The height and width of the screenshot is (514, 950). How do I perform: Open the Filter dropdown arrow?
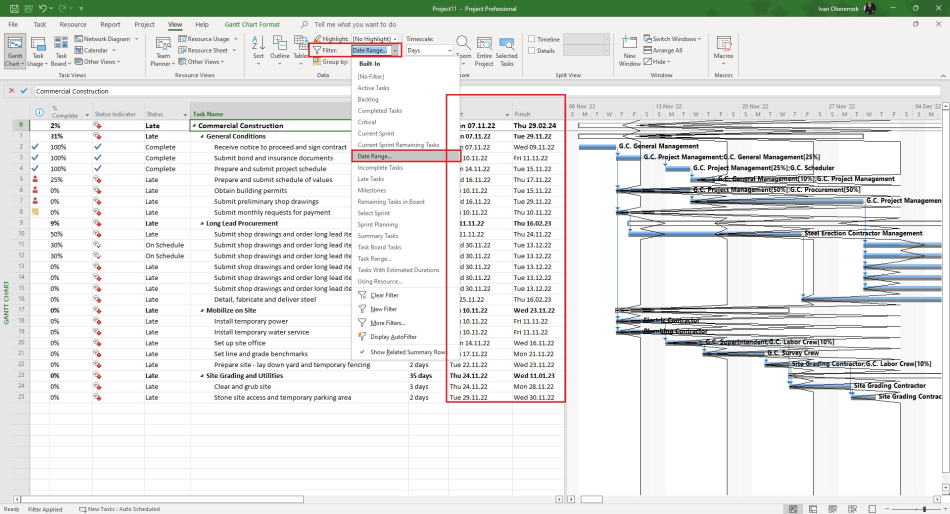click(395, 50)
